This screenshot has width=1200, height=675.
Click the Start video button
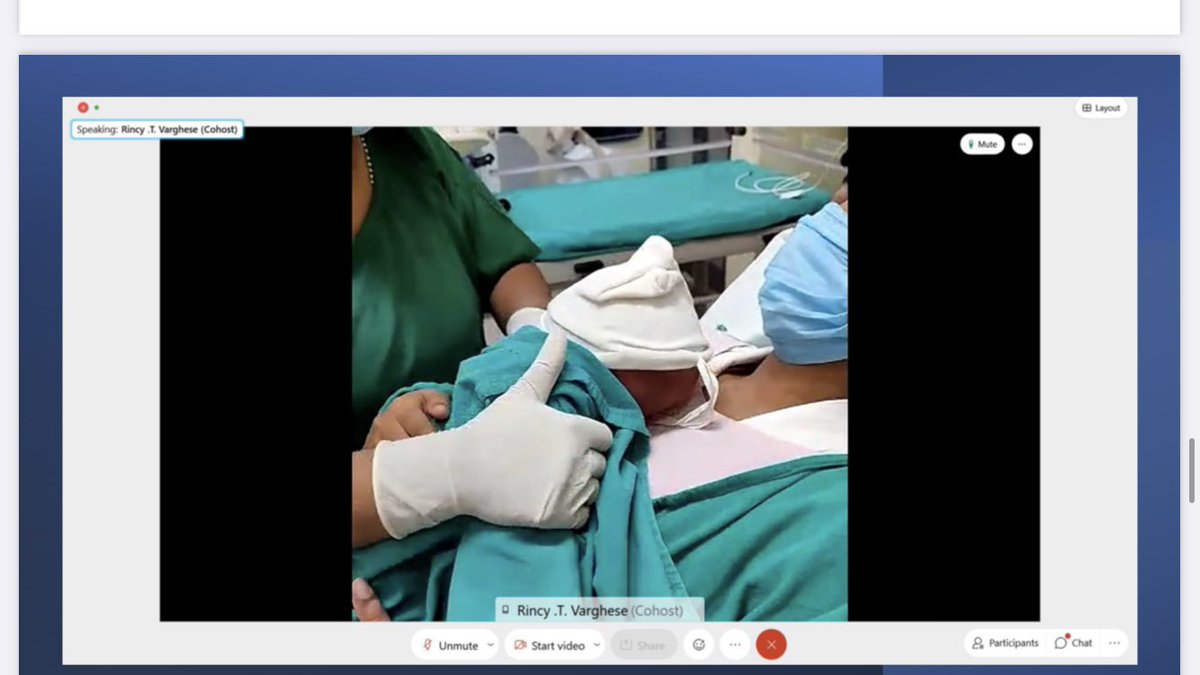548,645
